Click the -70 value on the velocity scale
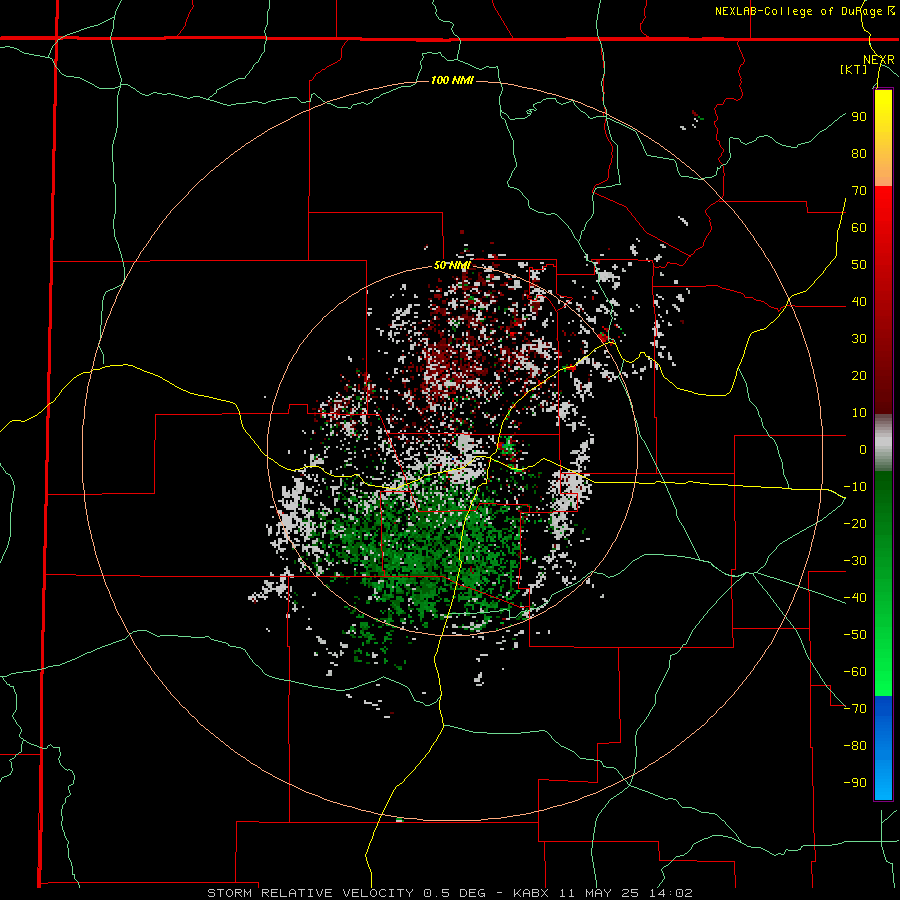Viewport: 900px width, 900px height. [x=855, y=709]
